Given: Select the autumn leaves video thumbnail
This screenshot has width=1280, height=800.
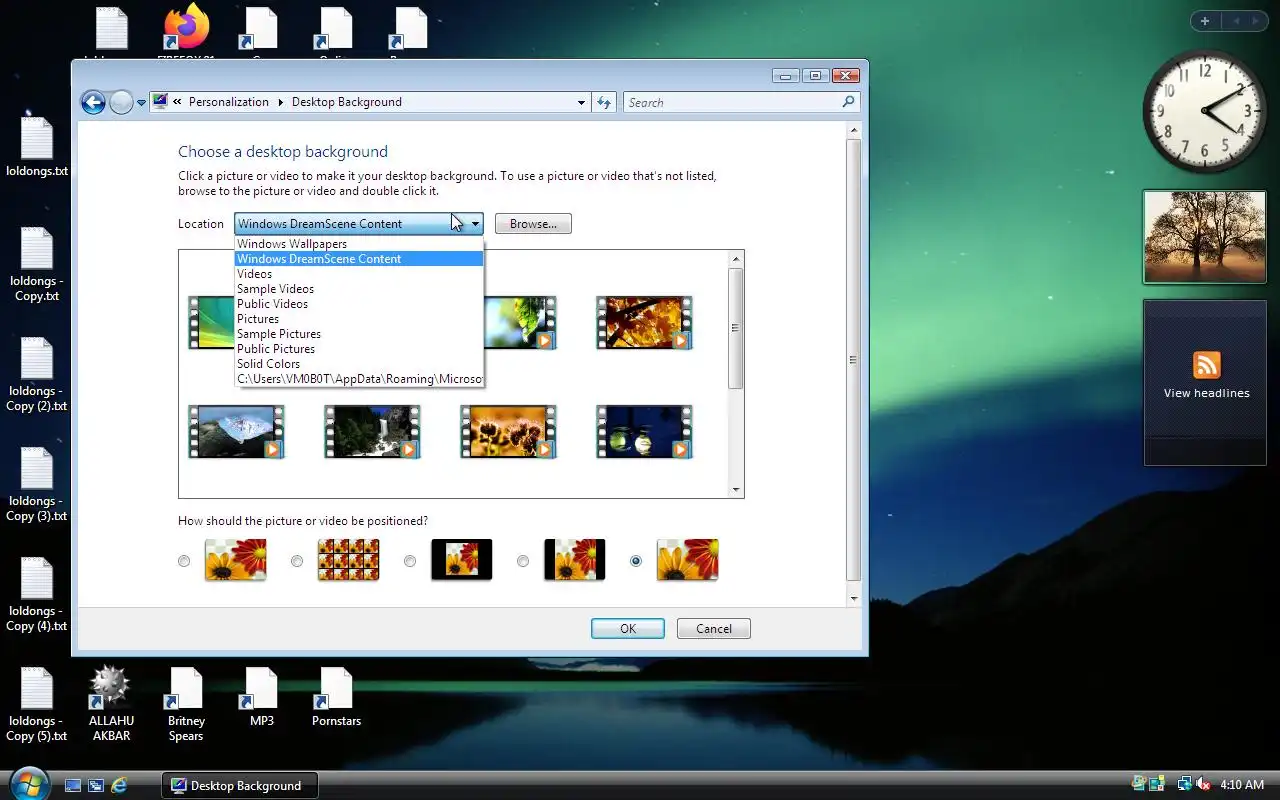Looking at the screenshot, I should (644, 322).
